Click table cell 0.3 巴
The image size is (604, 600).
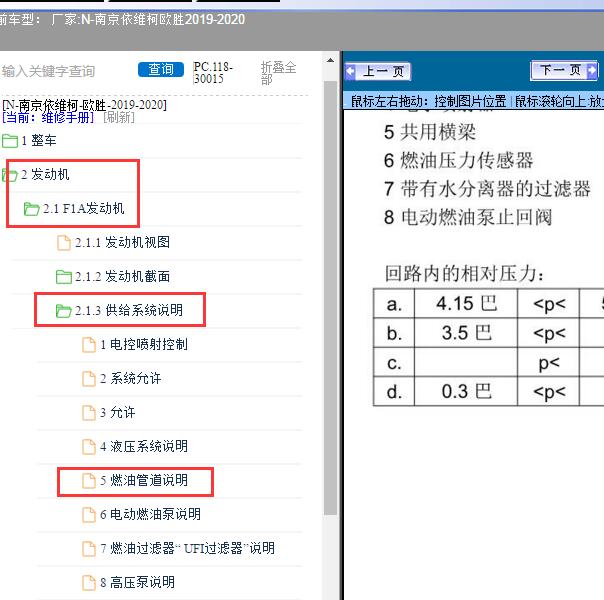pyautogui.click(x=466, y=392)
